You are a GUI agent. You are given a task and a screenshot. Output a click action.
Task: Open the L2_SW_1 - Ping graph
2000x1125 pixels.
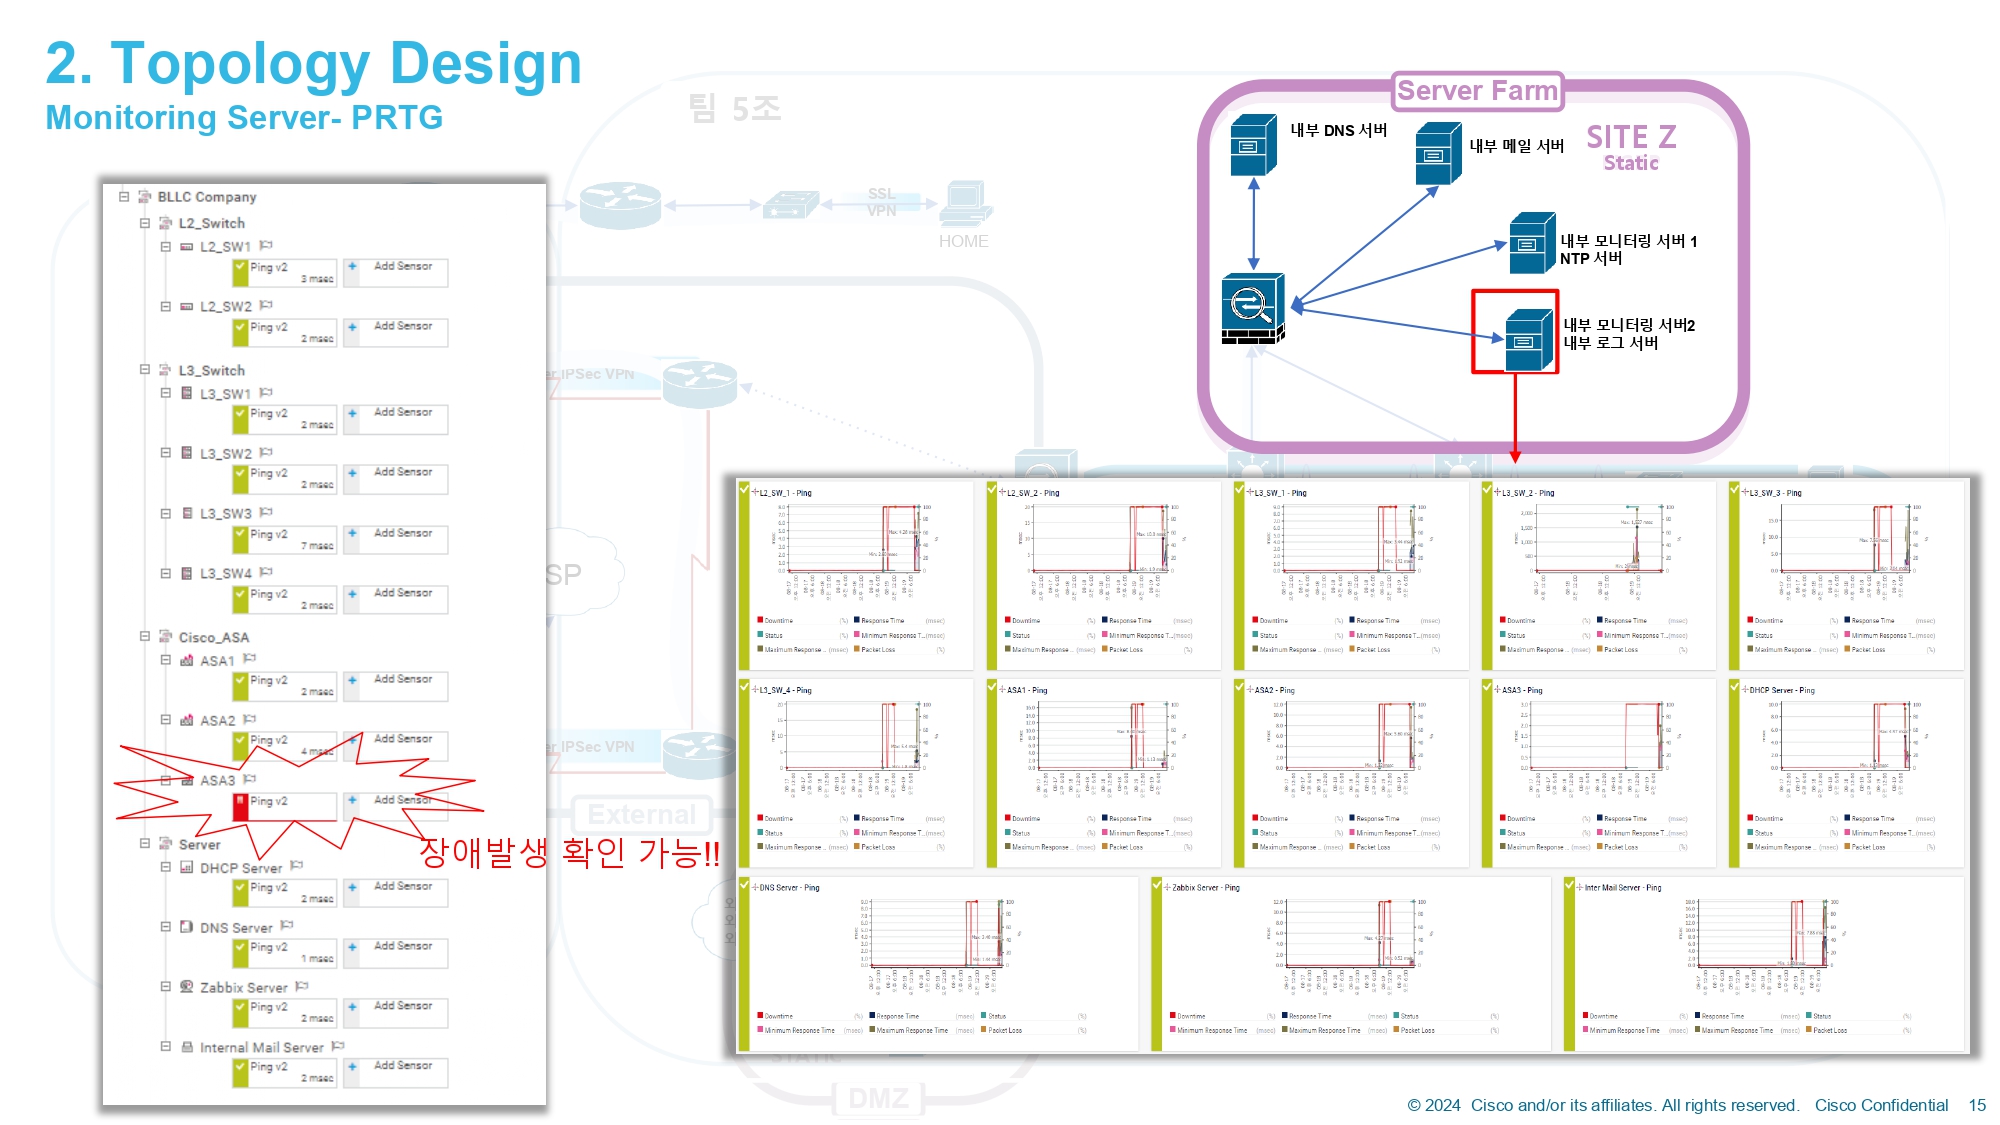tap(856, 576)
